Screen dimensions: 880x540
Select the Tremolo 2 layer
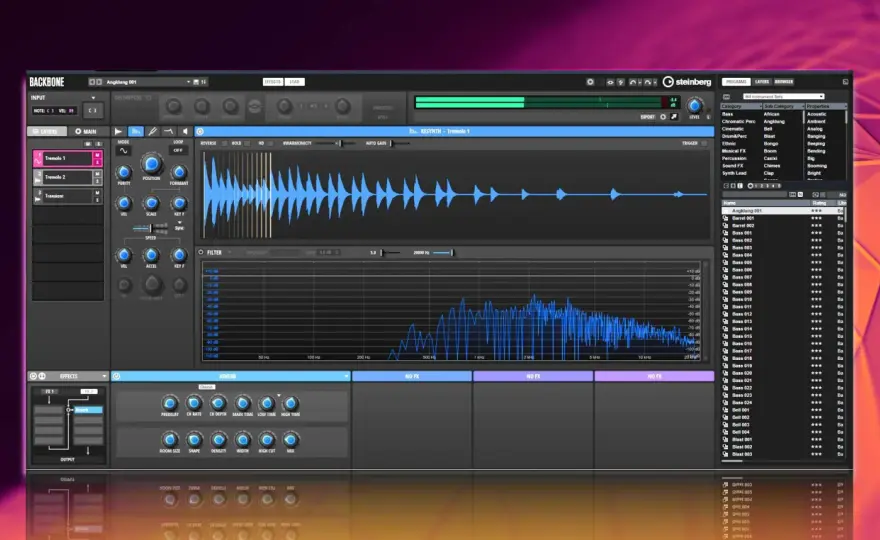tap(67, 177)
